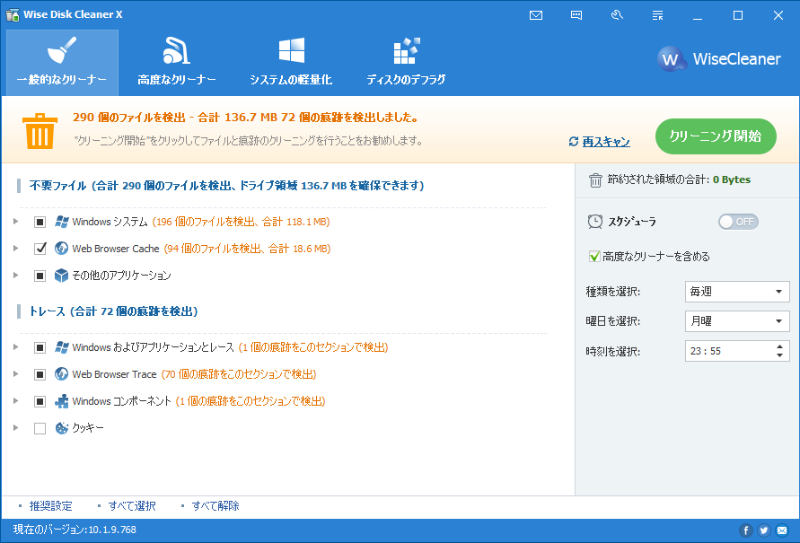Click the orange trash can icon

click(40, 131)
